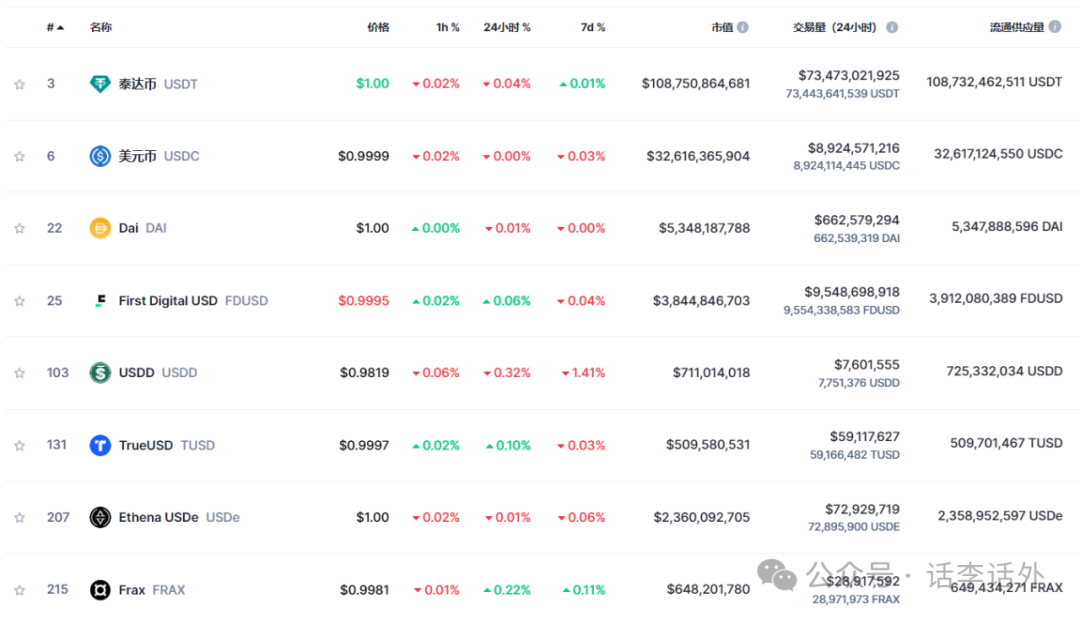
Task: Toggle favorite star for Ethena USDe
Action: [19, 518]
